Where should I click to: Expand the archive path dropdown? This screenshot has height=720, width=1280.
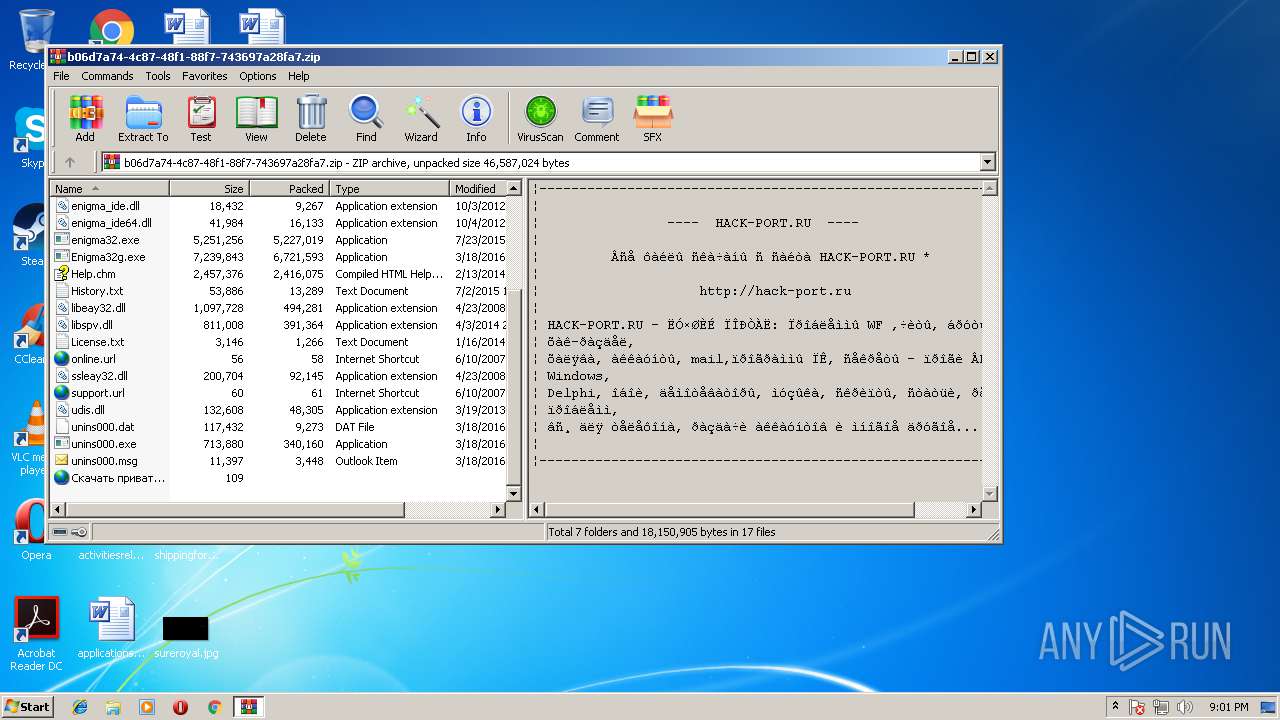[x=988, y=162]
